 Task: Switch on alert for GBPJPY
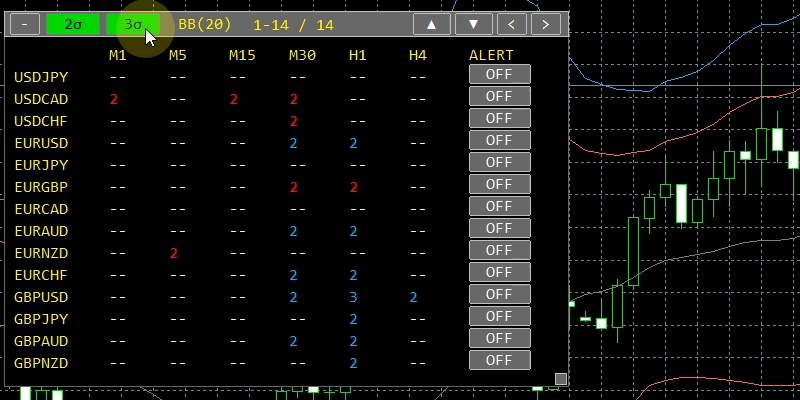pos(499,316)
